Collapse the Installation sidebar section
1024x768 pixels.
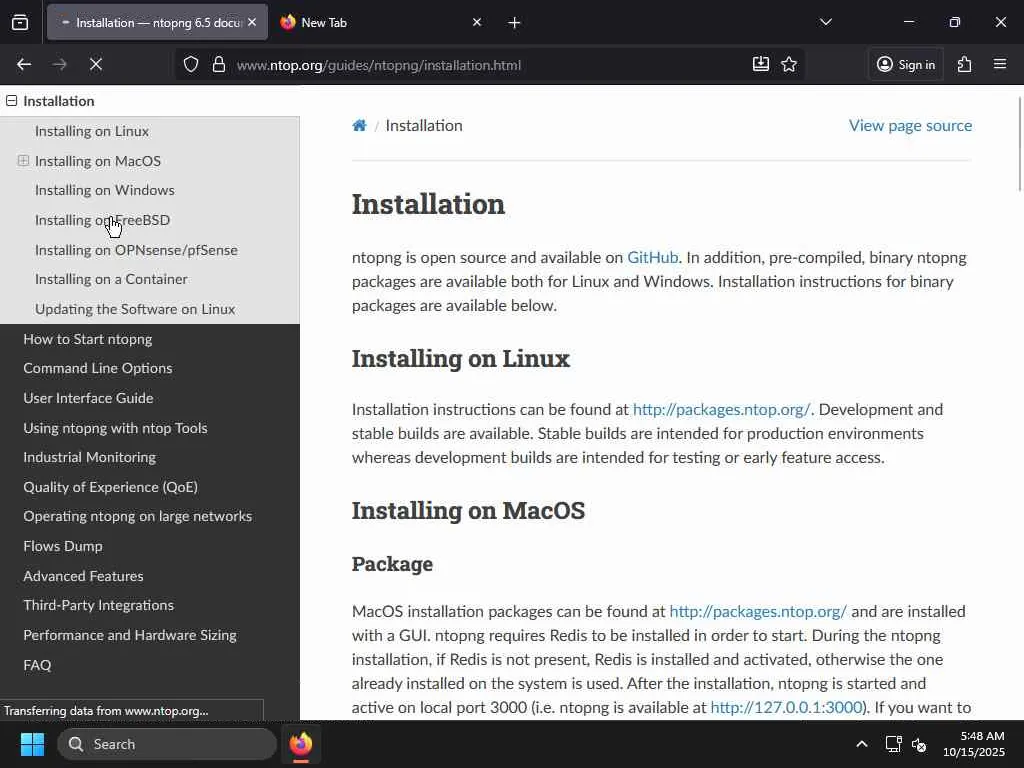tap(12, 101)
